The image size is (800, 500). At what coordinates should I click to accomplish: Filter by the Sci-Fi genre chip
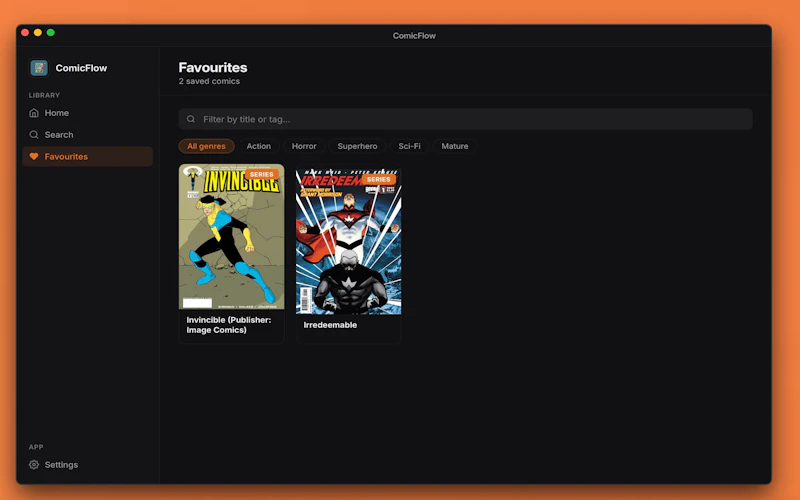409,146
